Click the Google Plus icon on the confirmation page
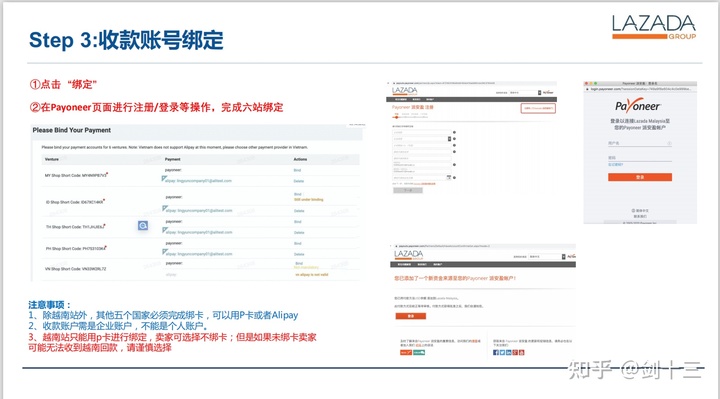The height and width of the screenshot is (399, 720). click(515, 353)
